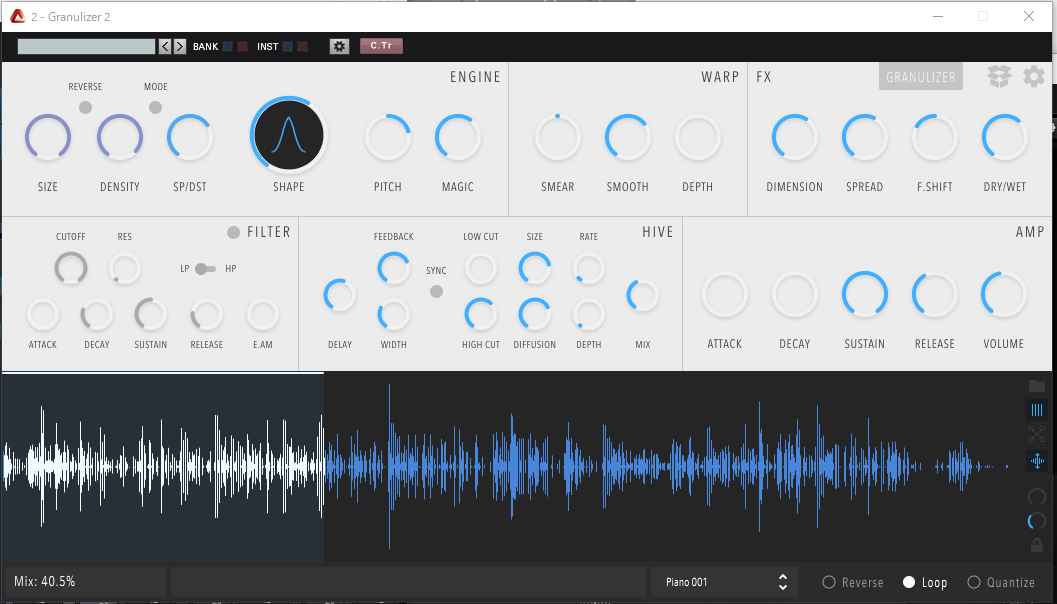The height and width of the screenshot is (604, 1057).
Task: Switch the filter LP/HP toggle
Action: (205, 269)
